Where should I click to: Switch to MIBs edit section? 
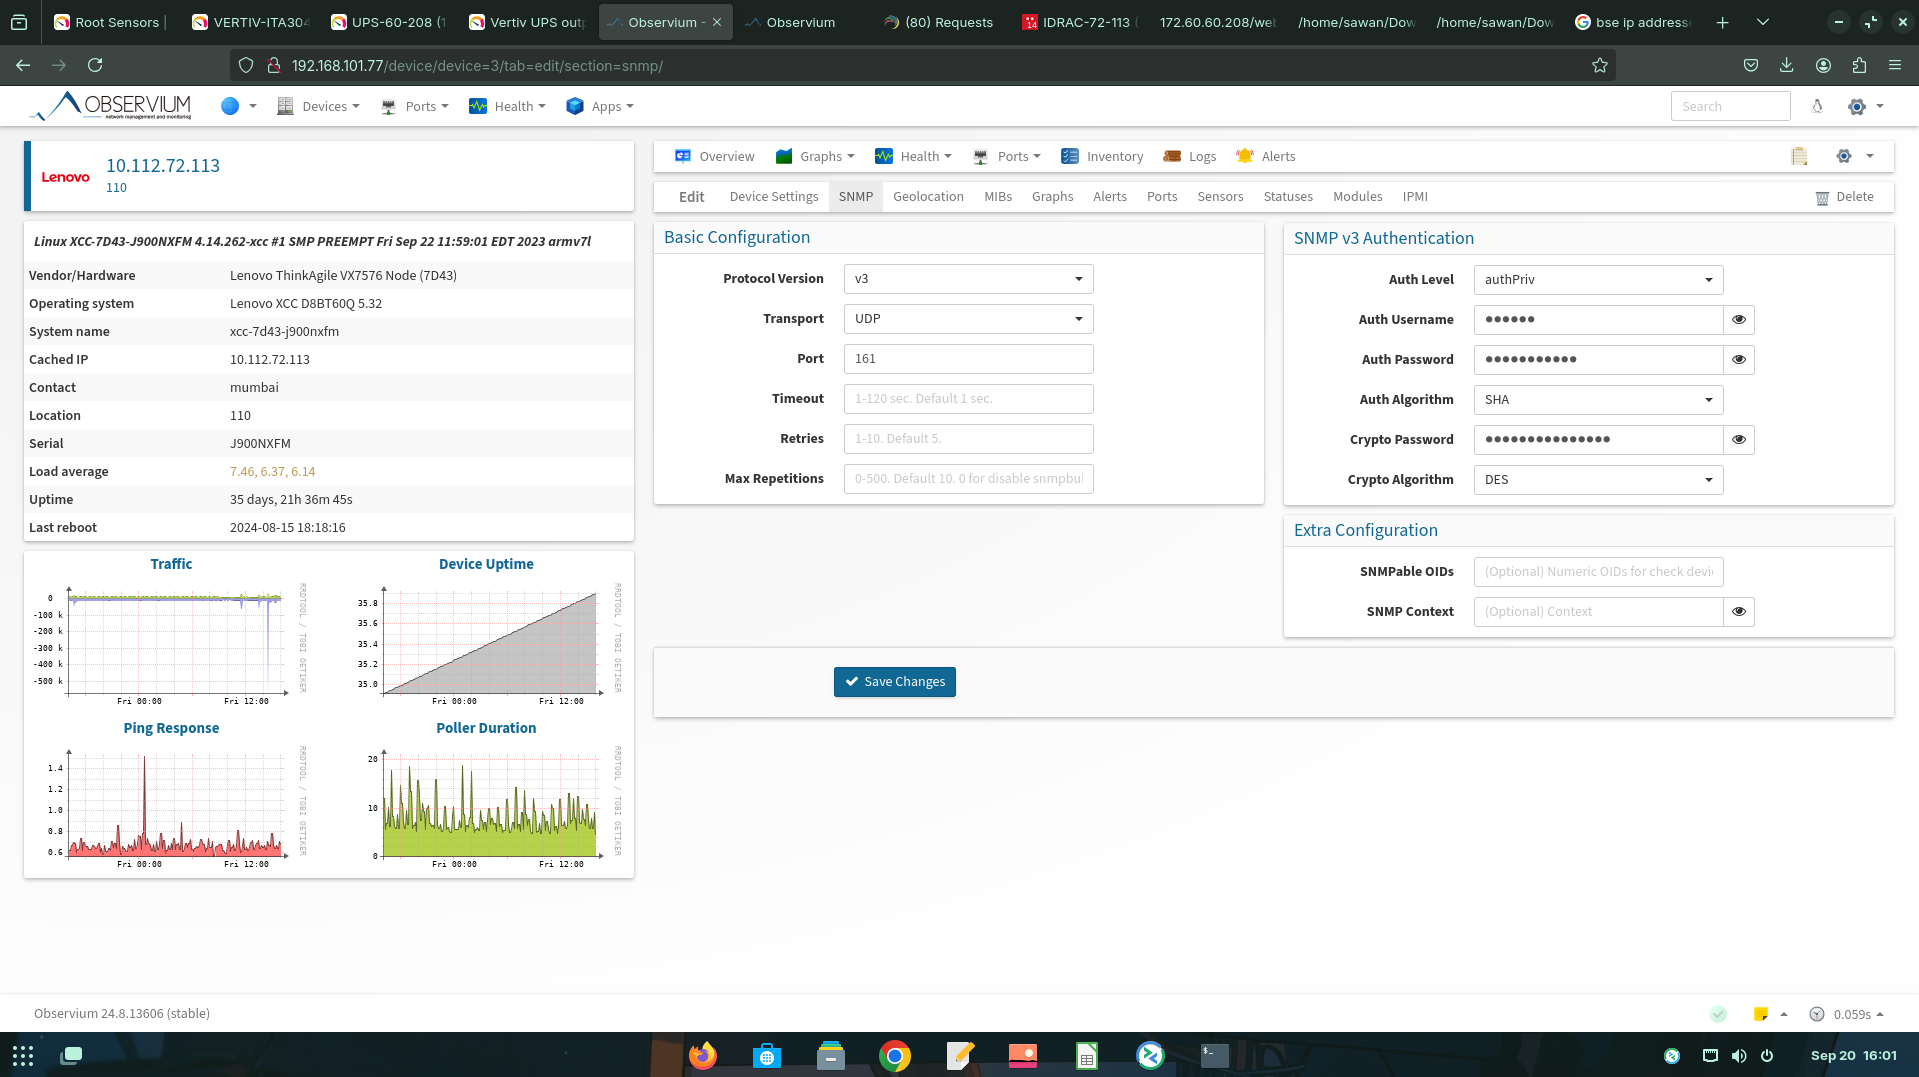[998, 197]
